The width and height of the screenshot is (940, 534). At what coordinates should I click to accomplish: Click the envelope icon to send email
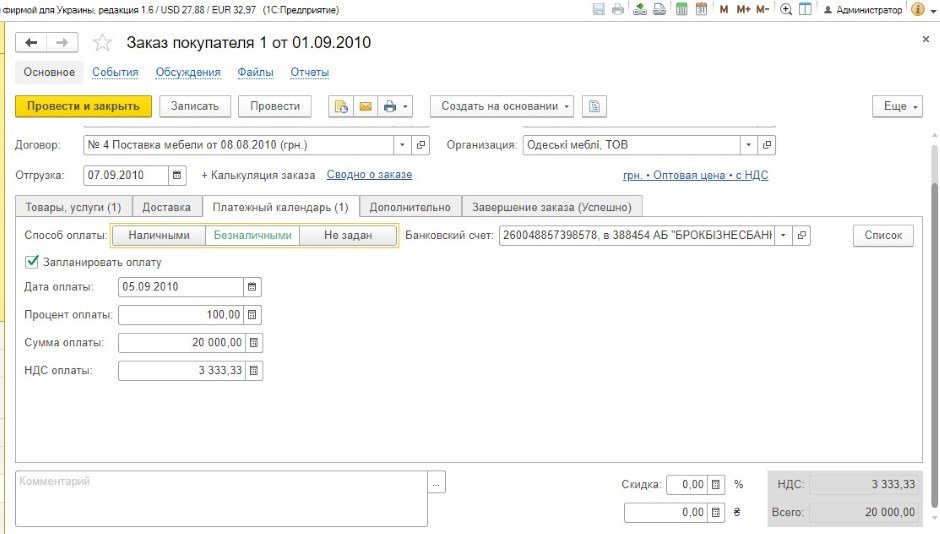[365, 106]
